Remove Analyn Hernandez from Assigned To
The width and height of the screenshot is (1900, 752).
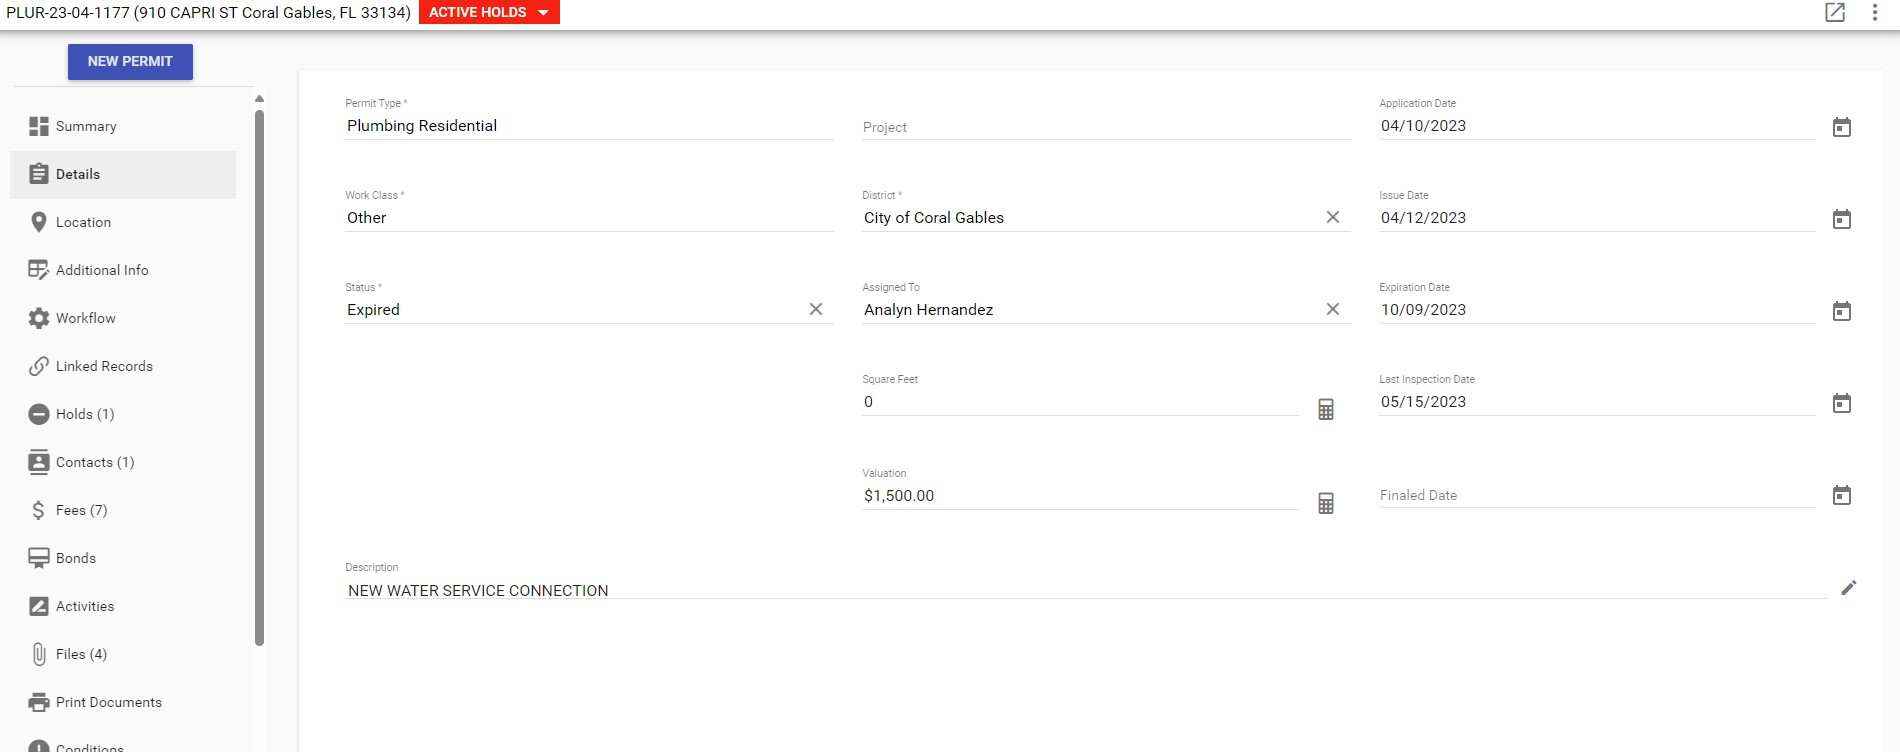[1332, 309]
